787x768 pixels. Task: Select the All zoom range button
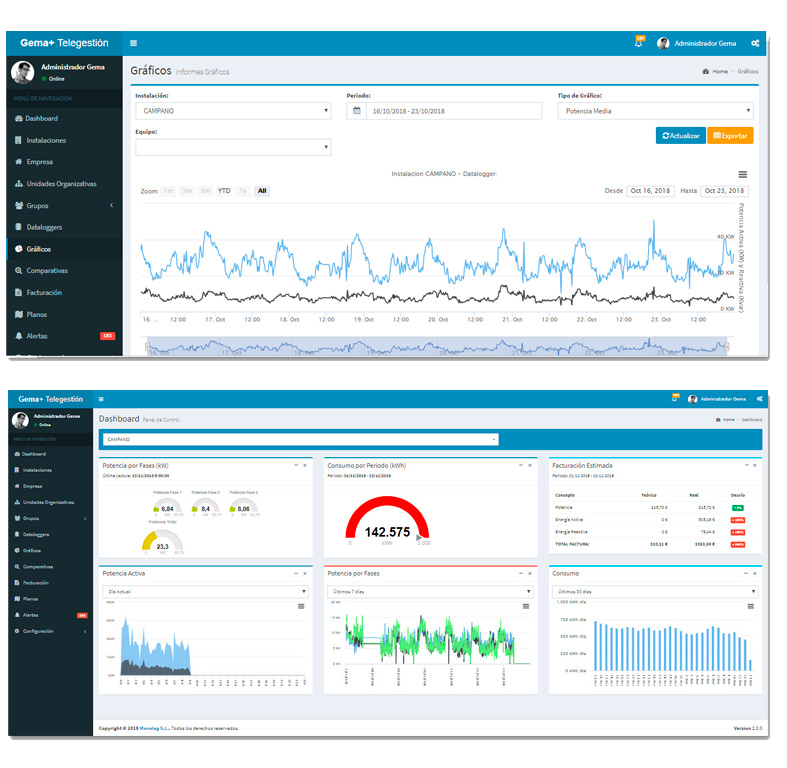pos(262,191)
